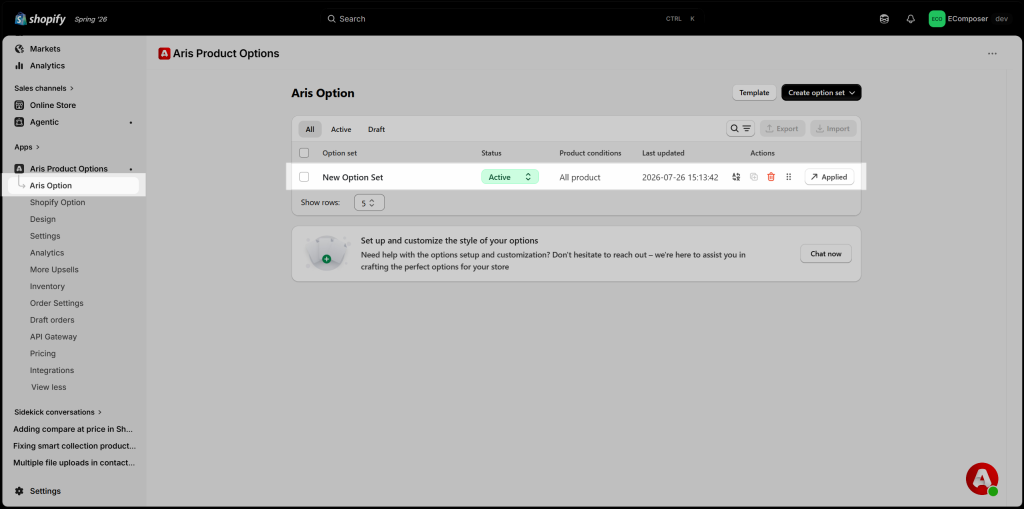Click the Online Store icon
1024x509 pixels.
coord(20,105)
